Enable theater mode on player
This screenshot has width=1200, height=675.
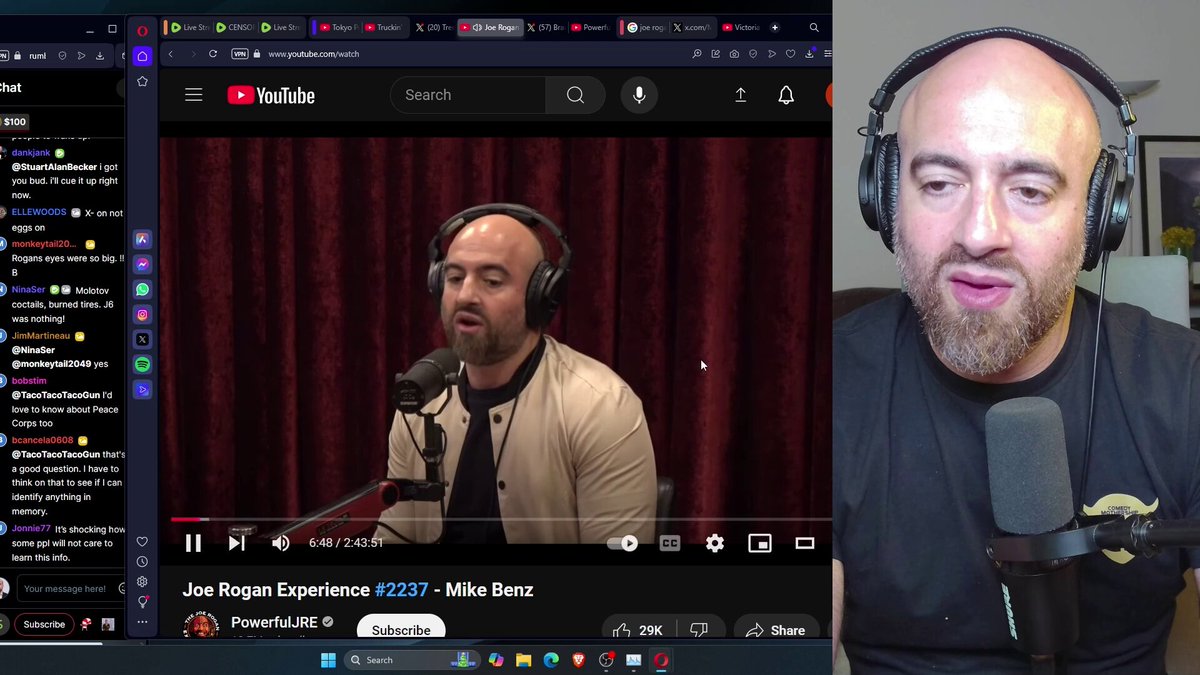pyautogui.click(x=805, y=543)
